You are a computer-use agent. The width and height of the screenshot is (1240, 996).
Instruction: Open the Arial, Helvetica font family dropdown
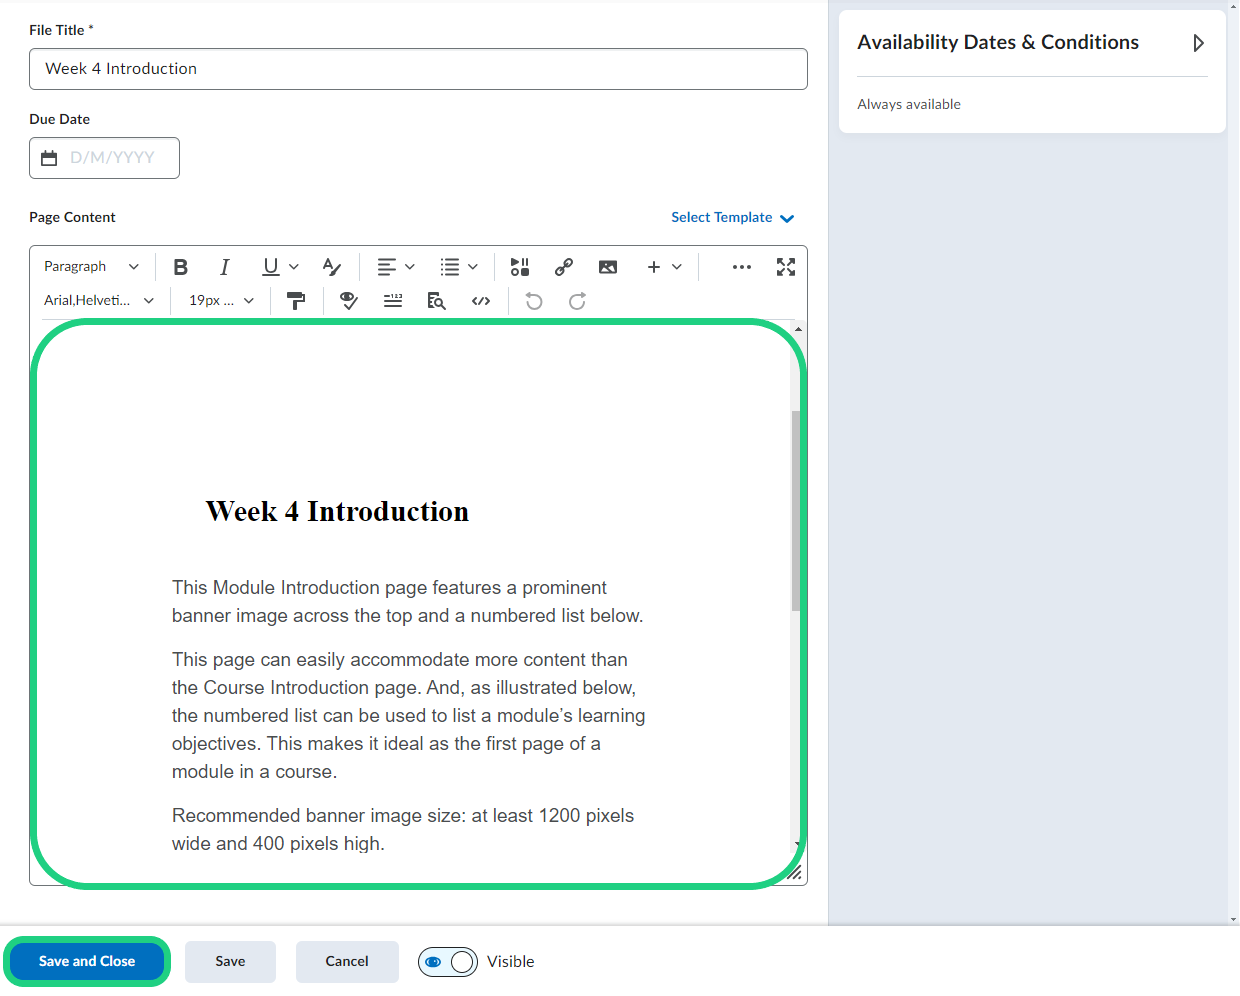click(98, 301)
